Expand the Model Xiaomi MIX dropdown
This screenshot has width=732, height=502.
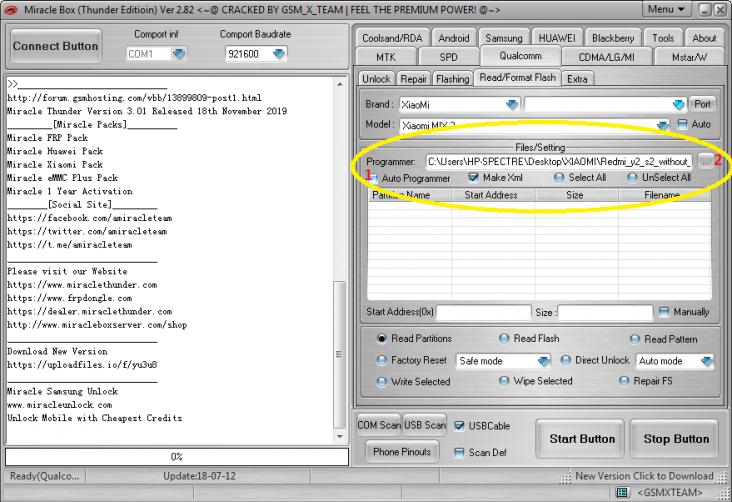point(662,125)
